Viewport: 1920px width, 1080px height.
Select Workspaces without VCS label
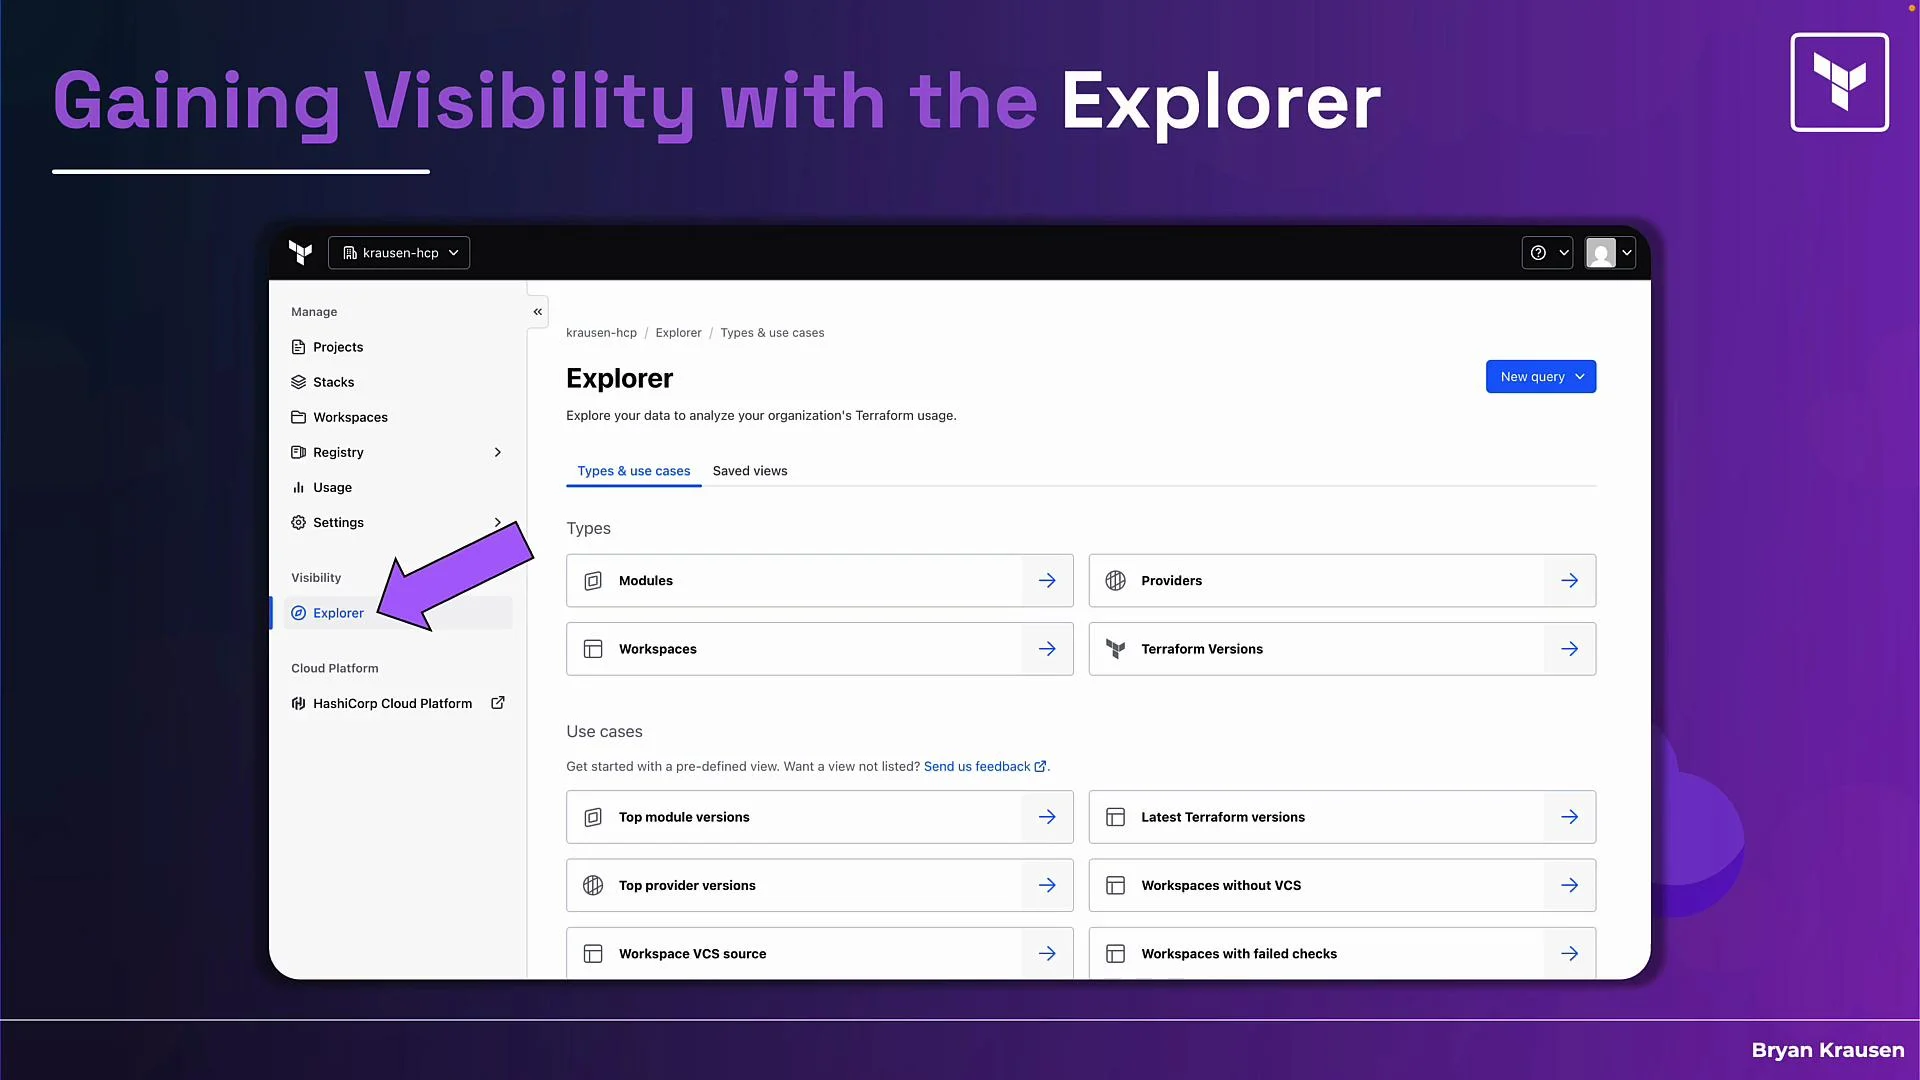(x=1221, y=885)
